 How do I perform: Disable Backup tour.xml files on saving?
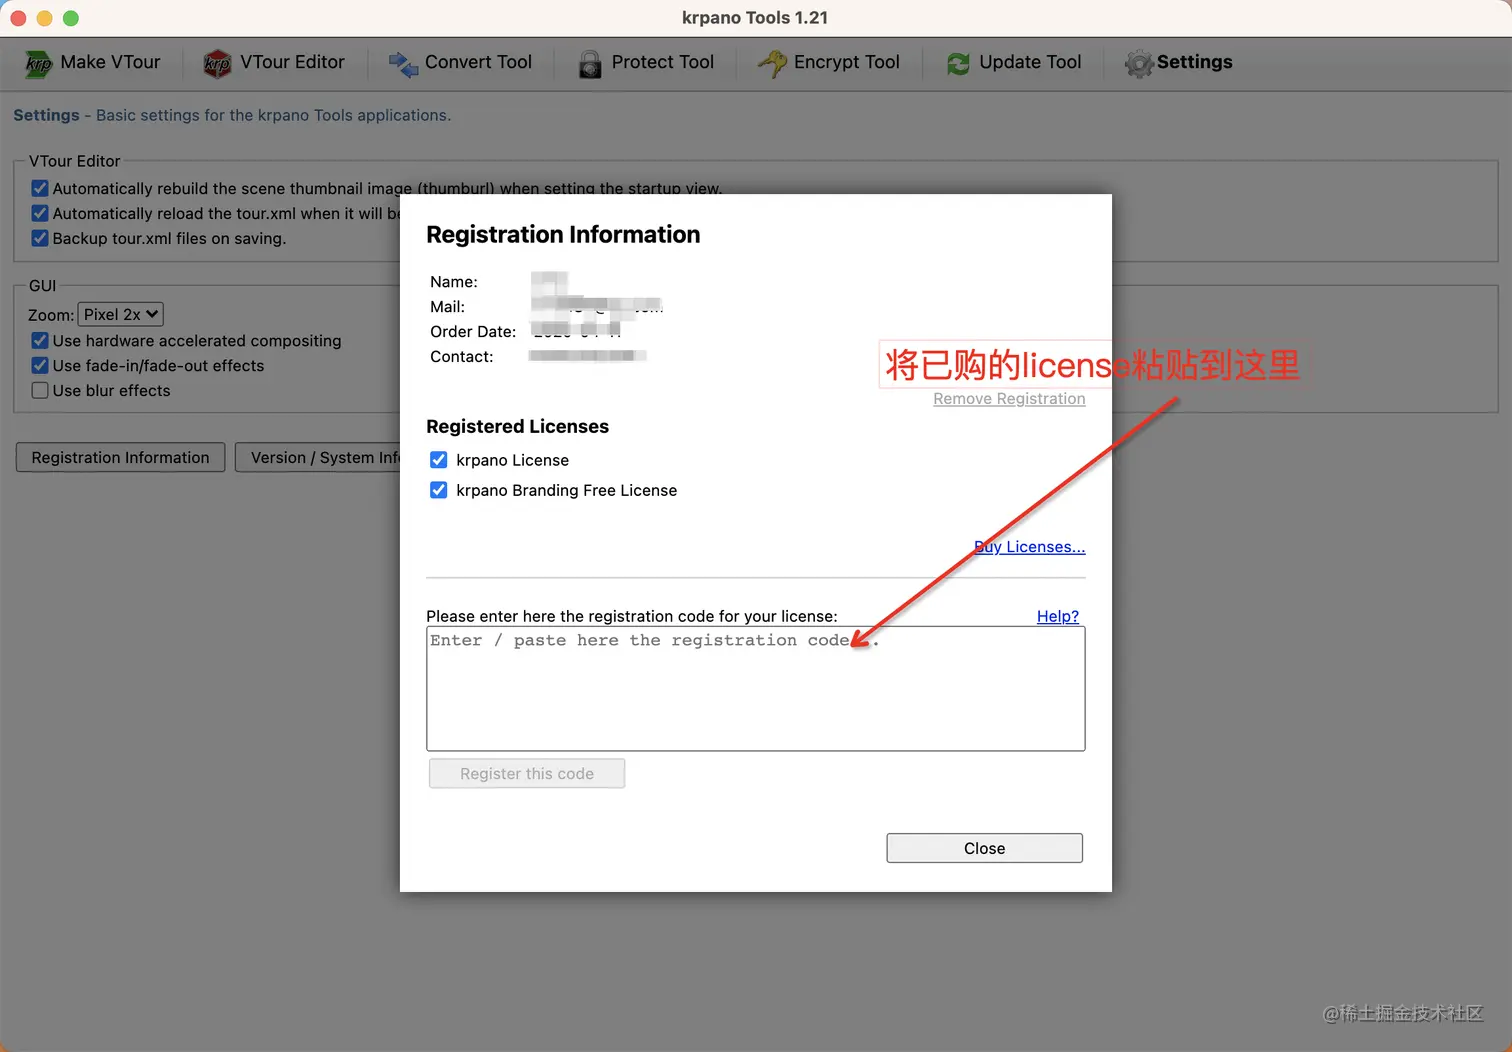click(x=40, y=238)
